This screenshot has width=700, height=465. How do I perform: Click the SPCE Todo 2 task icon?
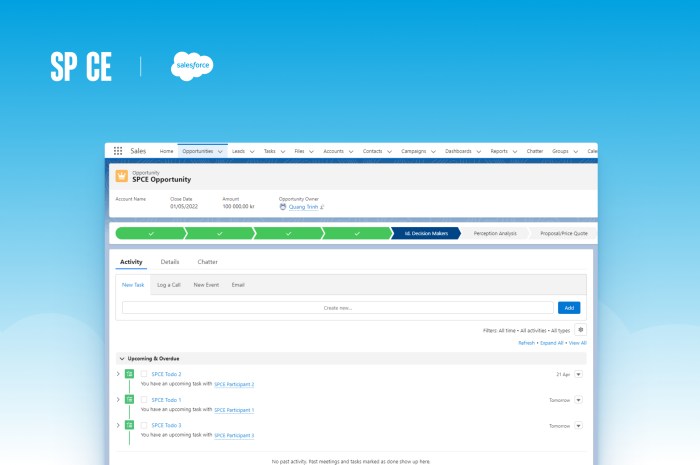tap(129, 374)
